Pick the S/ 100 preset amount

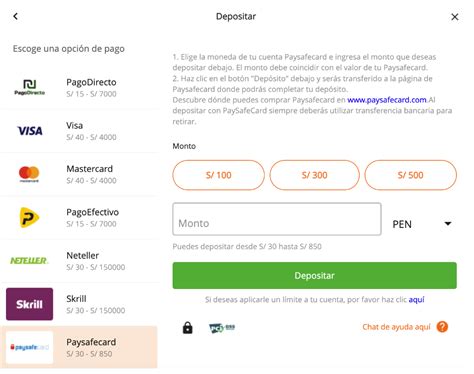[219, 175]
